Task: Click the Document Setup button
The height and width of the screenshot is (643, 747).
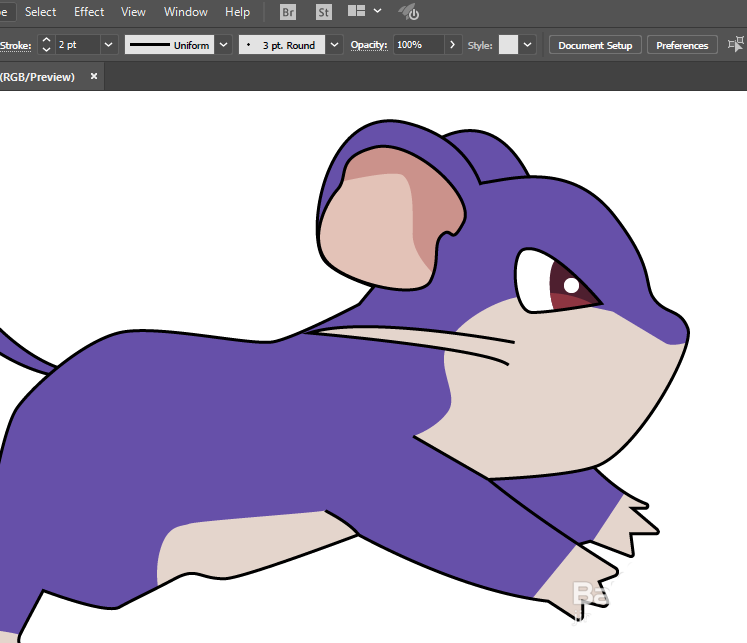Action: click(595, 45)
